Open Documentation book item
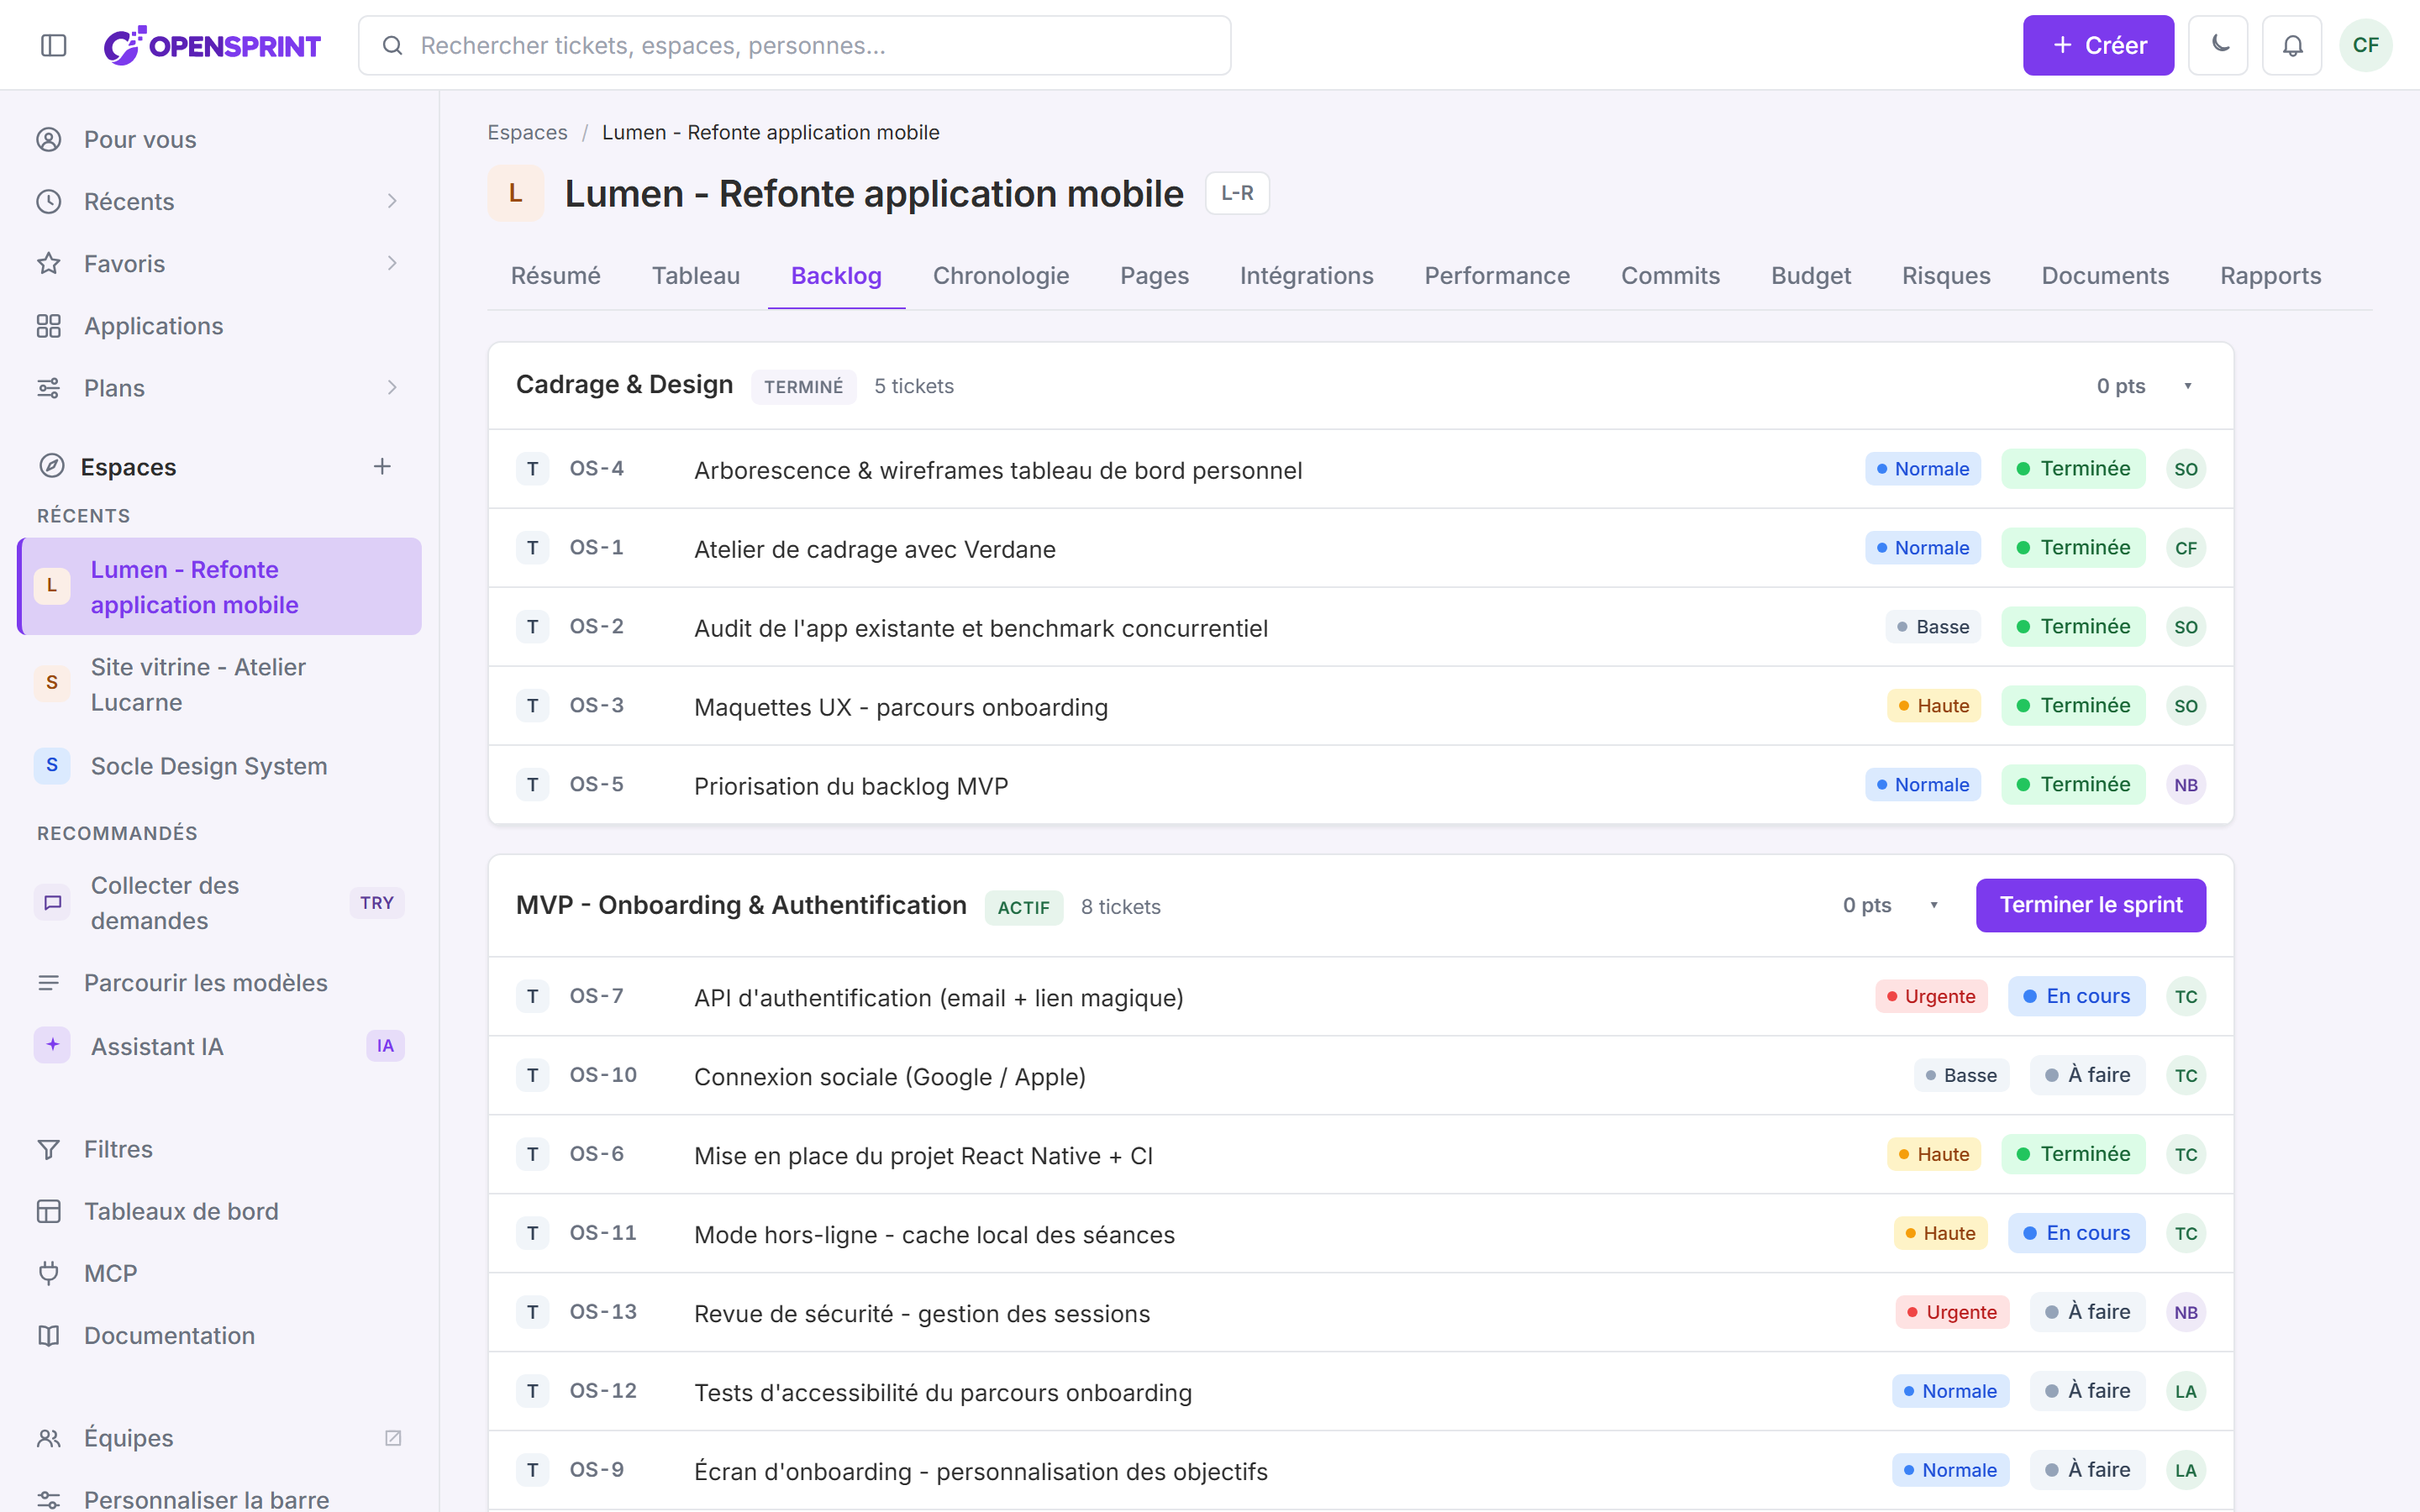This screenshot has height=1512, width=2420. pyautogui.click(x=220, y=1335)
